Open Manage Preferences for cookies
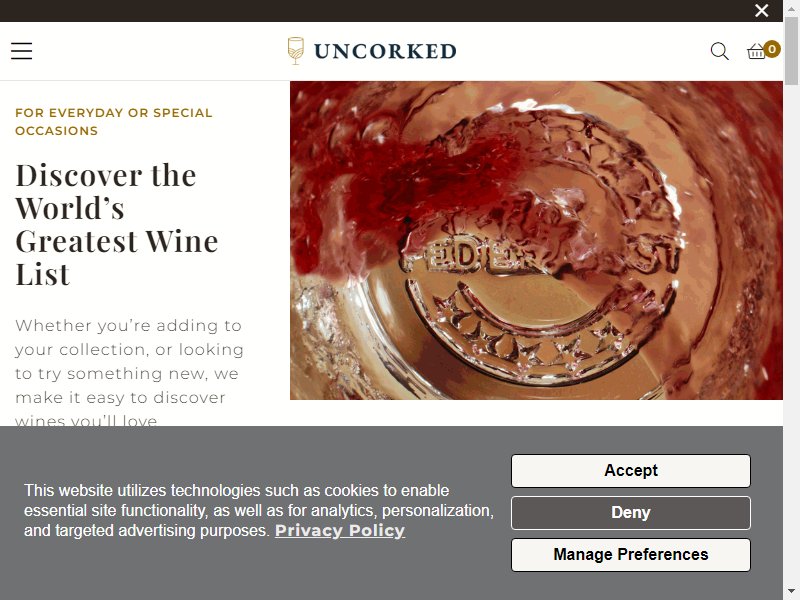Screen dimensions: 800x600 tap(631, 555)
